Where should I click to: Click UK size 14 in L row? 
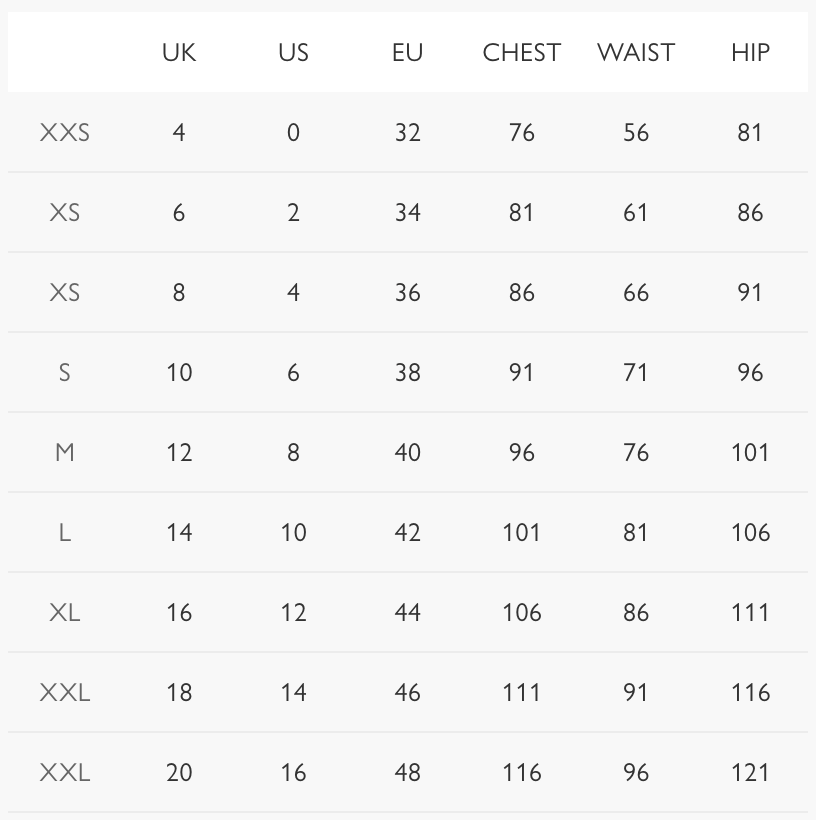pos(179,532)
